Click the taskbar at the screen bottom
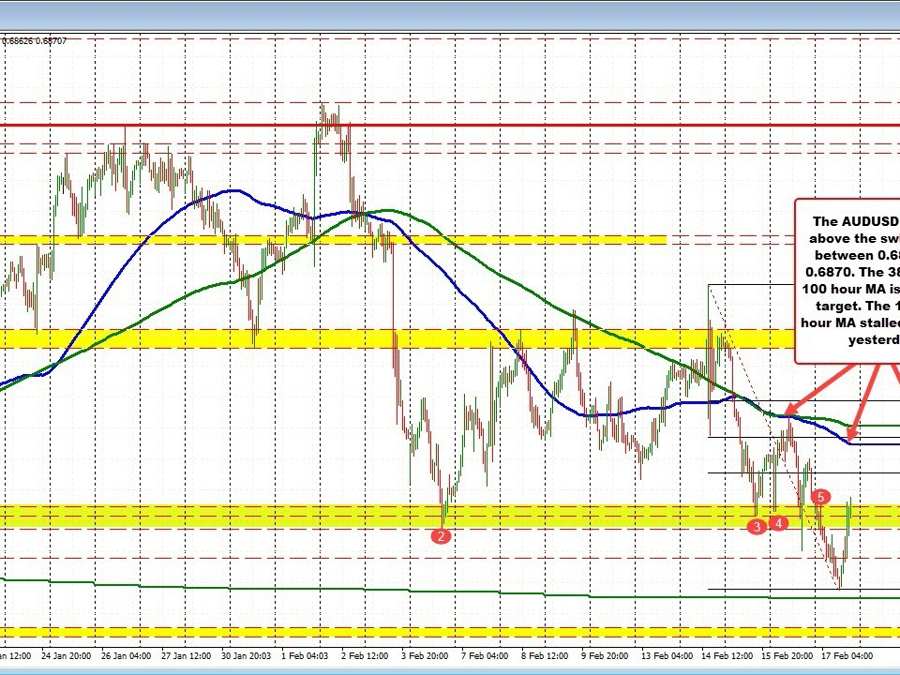Image resolution: width=900 pixels, height=675 pixels. click(x=450, y=670)
